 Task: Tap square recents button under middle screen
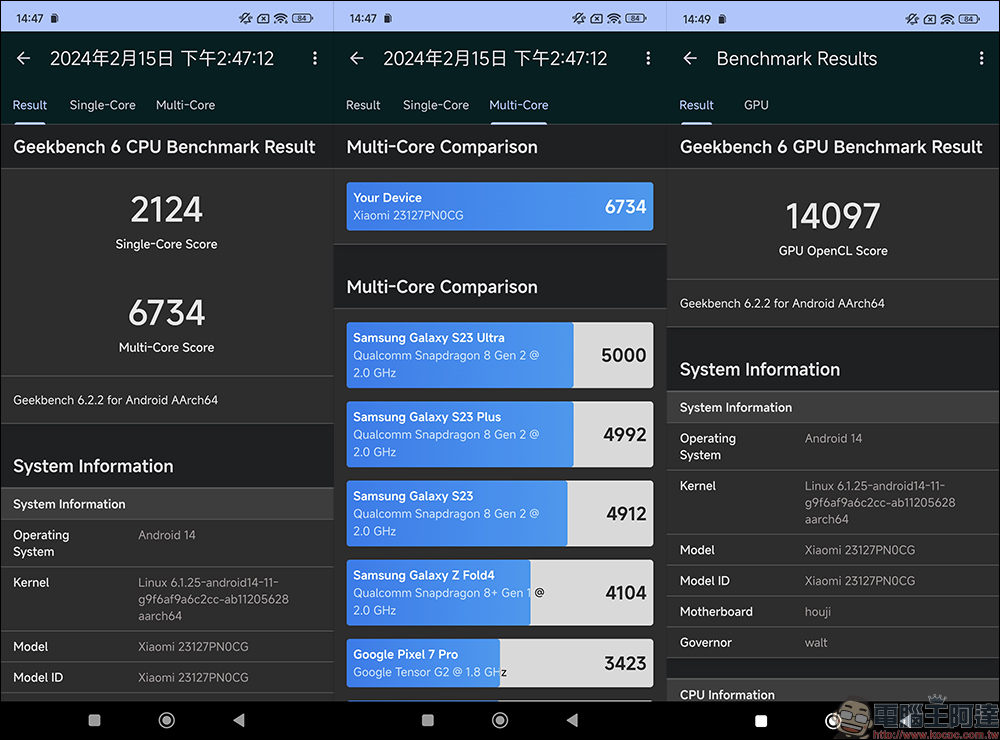tap(428, 720)
